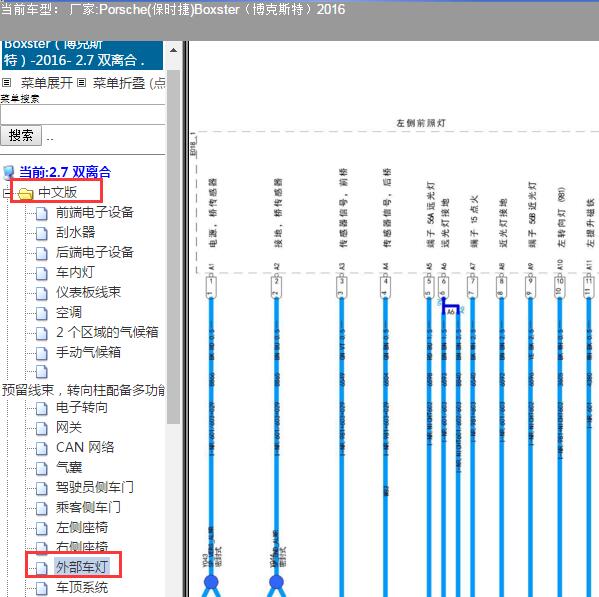Open 仪表板线束 tree item

tap(88, 292)
